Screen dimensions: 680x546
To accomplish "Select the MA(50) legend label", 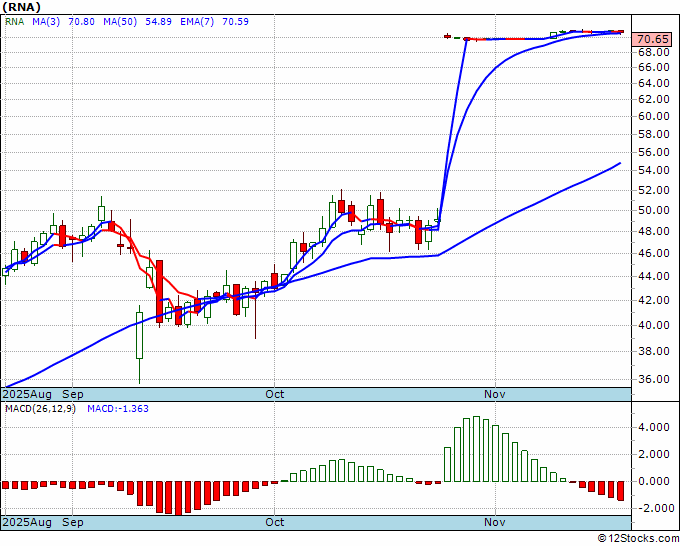I will point(120,22).
